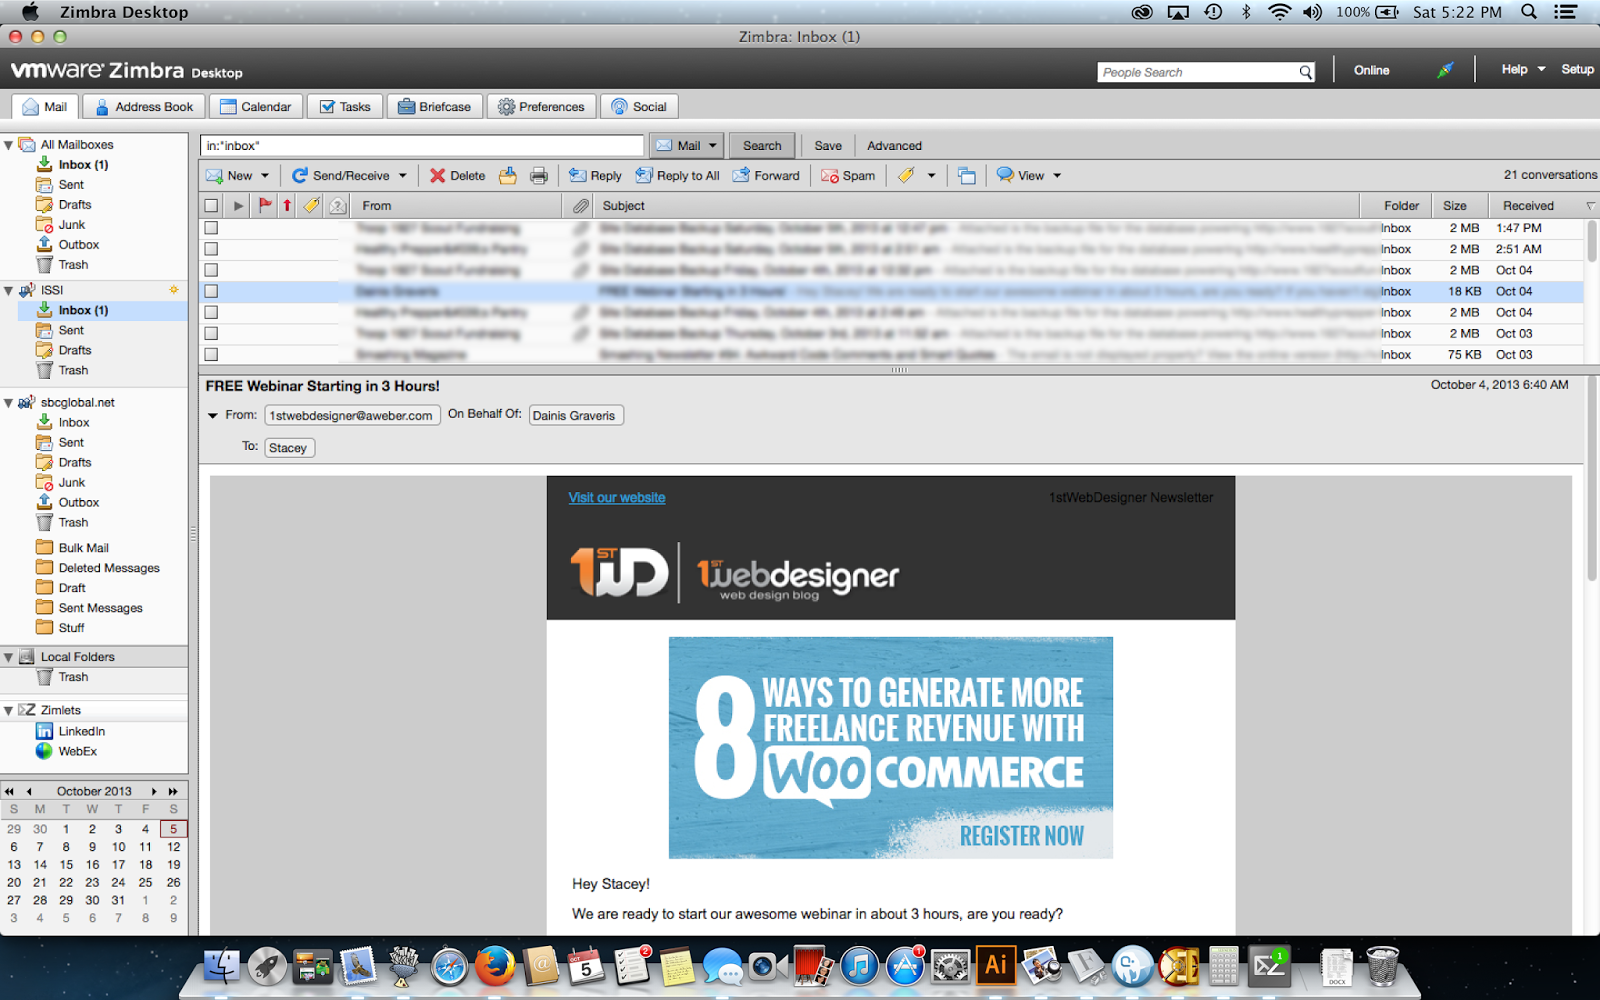Click the tag column header icon
Image resolution: width=1600 pixels, height=1000 pixels.
pos(312,206)
